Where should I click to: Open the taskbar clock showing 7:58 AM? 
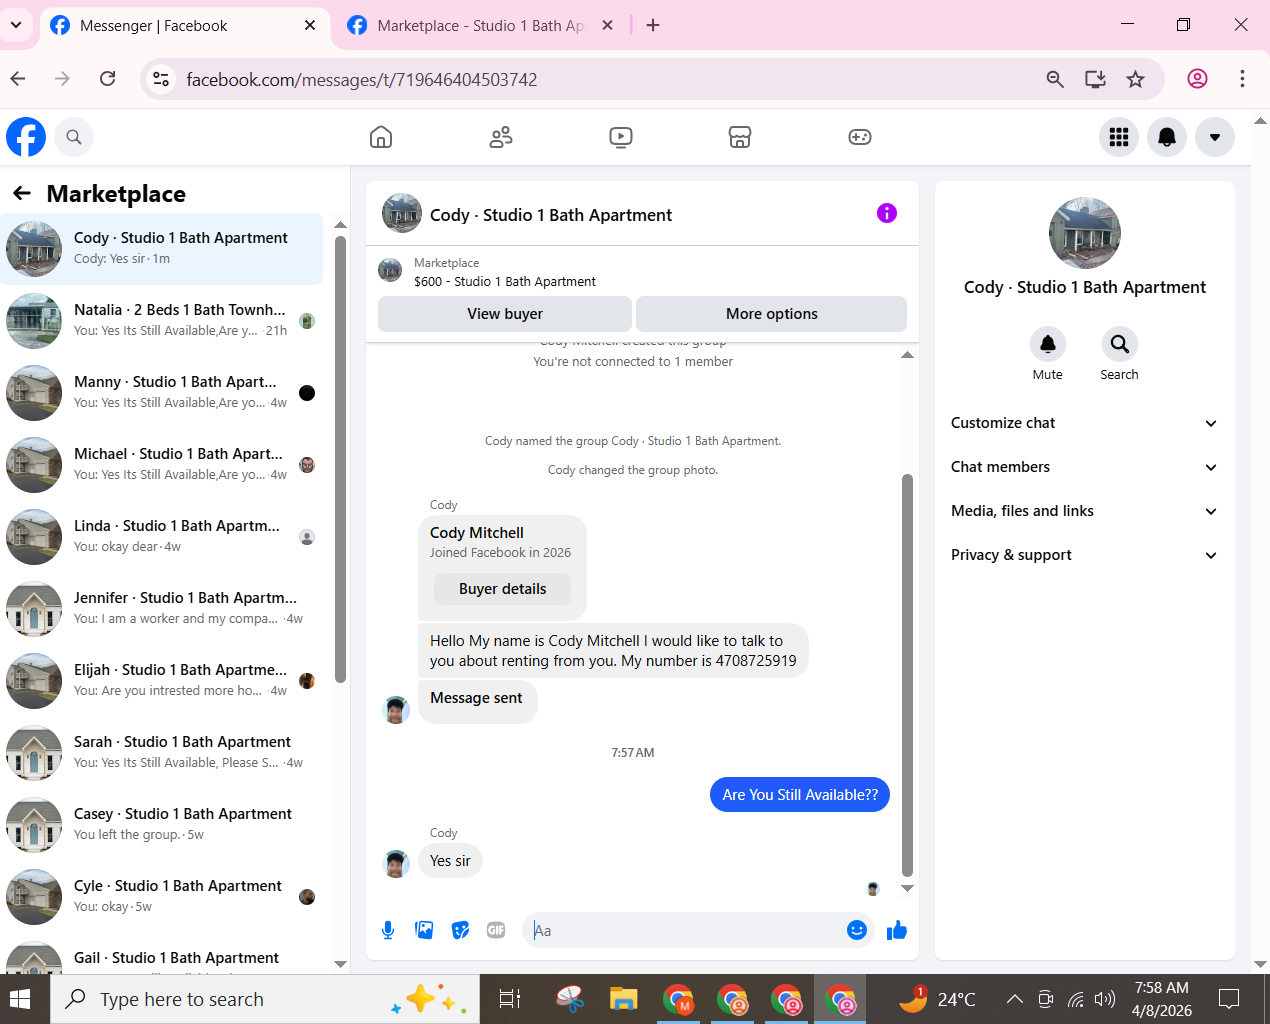click(x=1162, y=999)
